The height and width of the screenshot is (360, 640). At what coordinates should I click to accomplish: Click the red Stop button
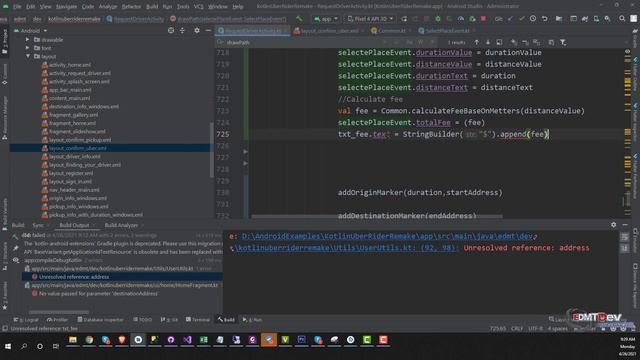coord(483,19)
